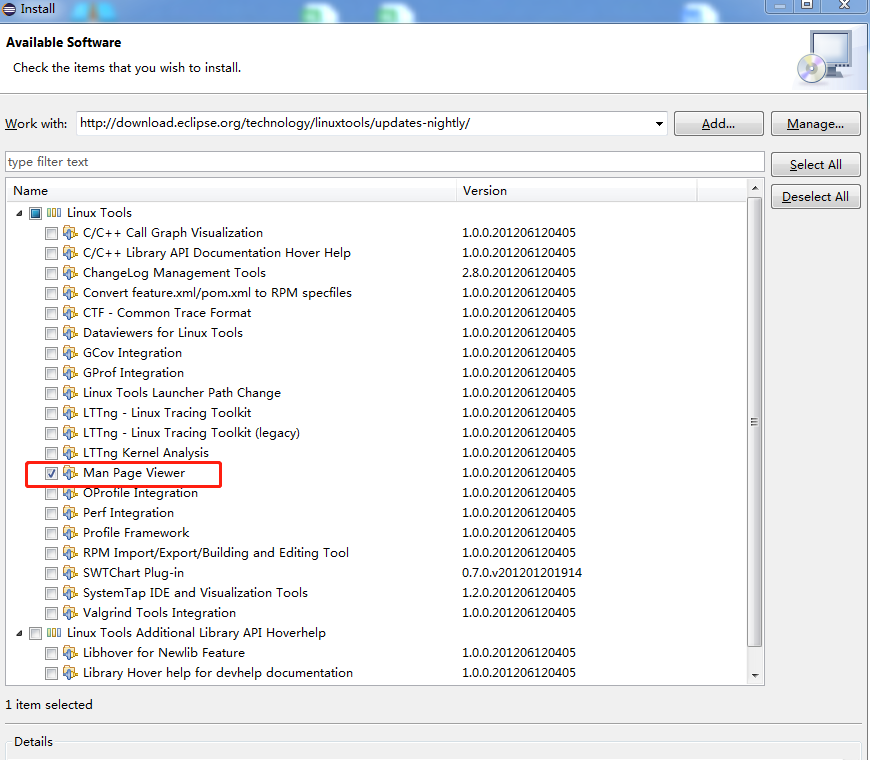Image resolution: width=870 pixels, height=760 pixels.
Task: Click version 2.8.0.201206120405 cell
Action: pyautogui.click(x=519, y=273)
